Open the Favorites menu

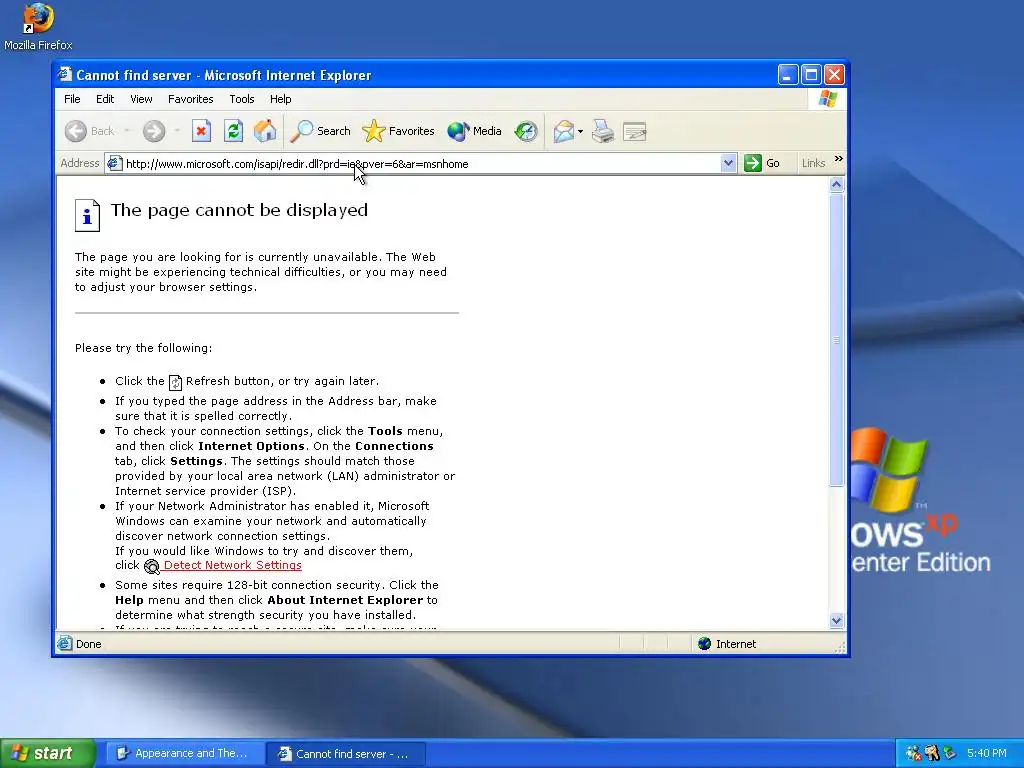(191, 99)
